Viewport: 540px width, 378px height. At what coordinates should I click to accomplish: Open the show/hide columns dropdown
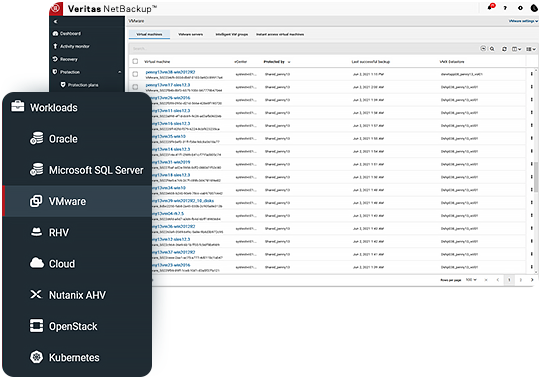pyautogui.click(x=516, y=49)
